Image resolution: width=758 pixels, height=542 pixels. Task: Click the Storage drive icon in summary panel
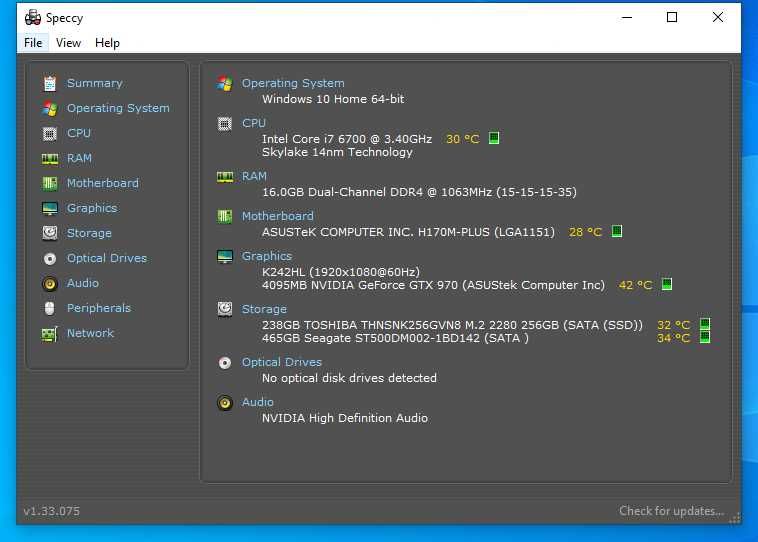coord(225,309)
